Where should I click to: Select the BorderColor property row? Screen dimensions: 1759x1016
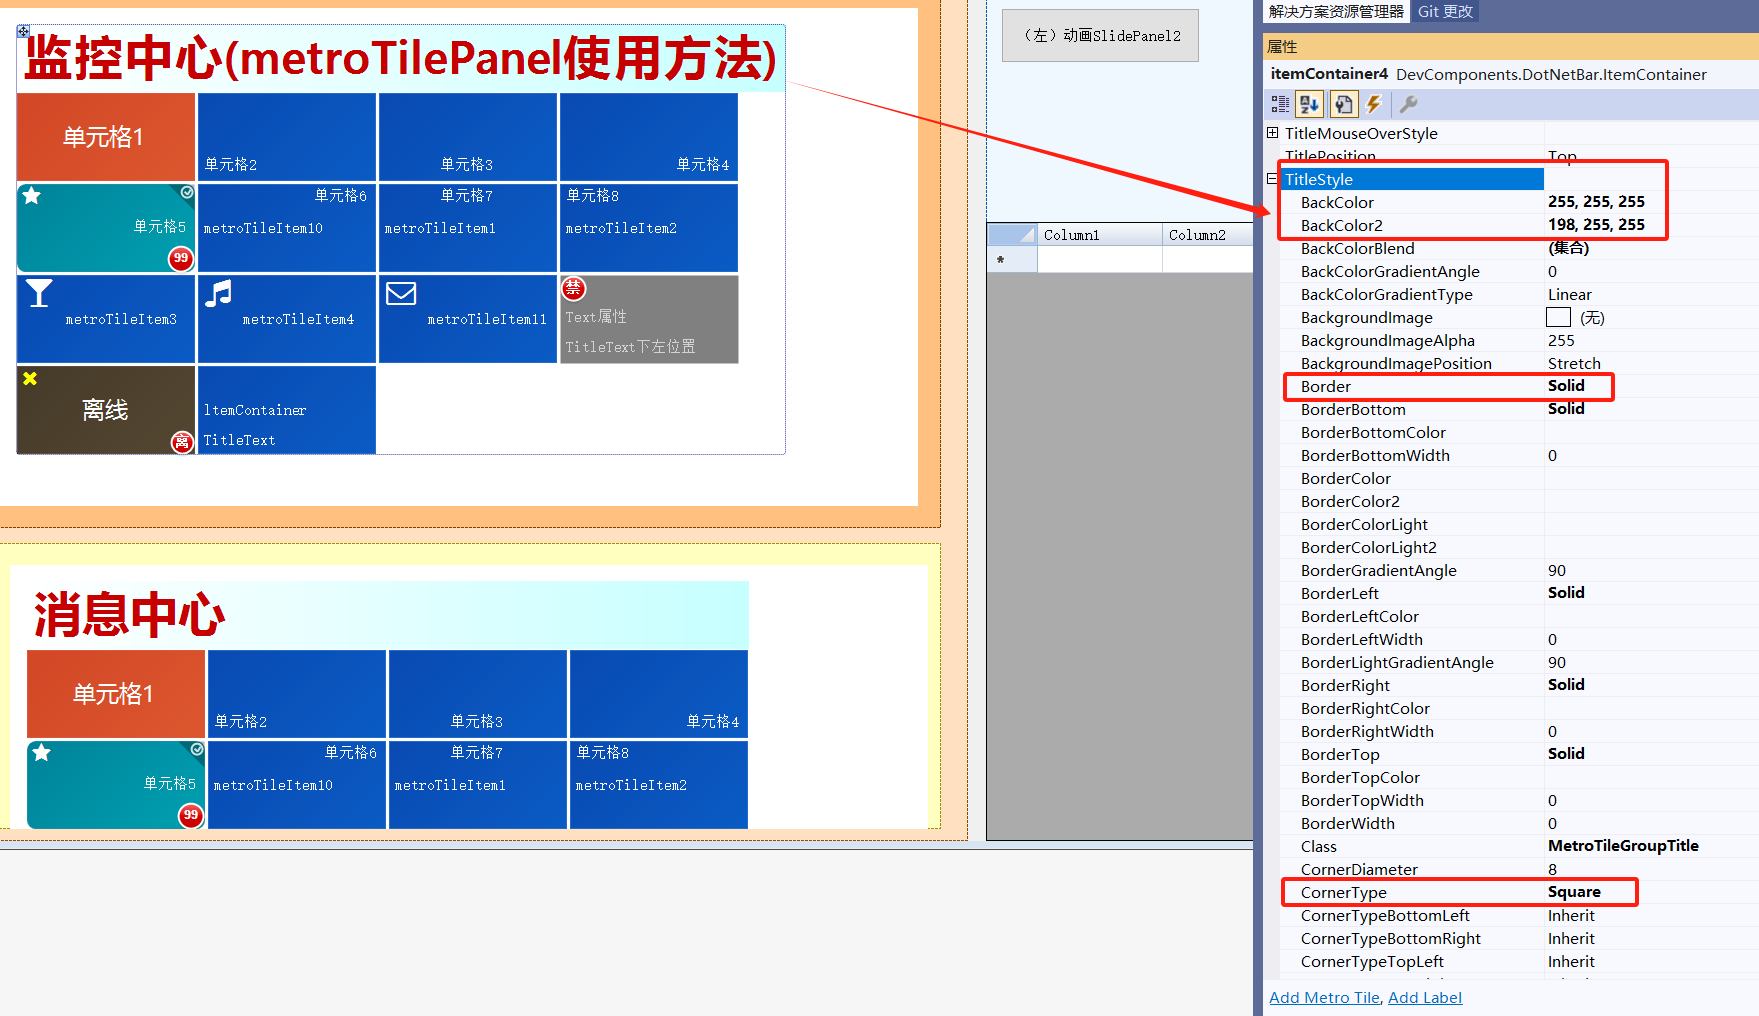point(1520,478)
